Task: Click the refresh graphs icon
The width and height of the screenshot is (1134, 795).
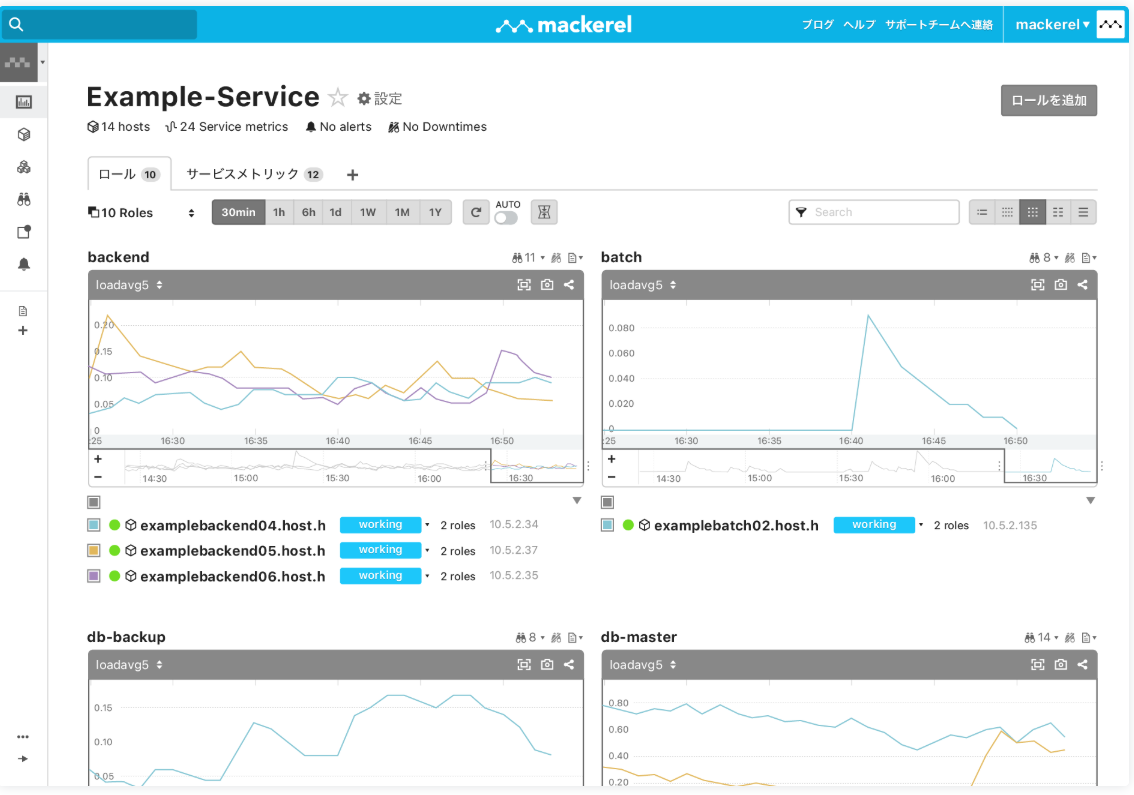Action: (x=476, y=212)
